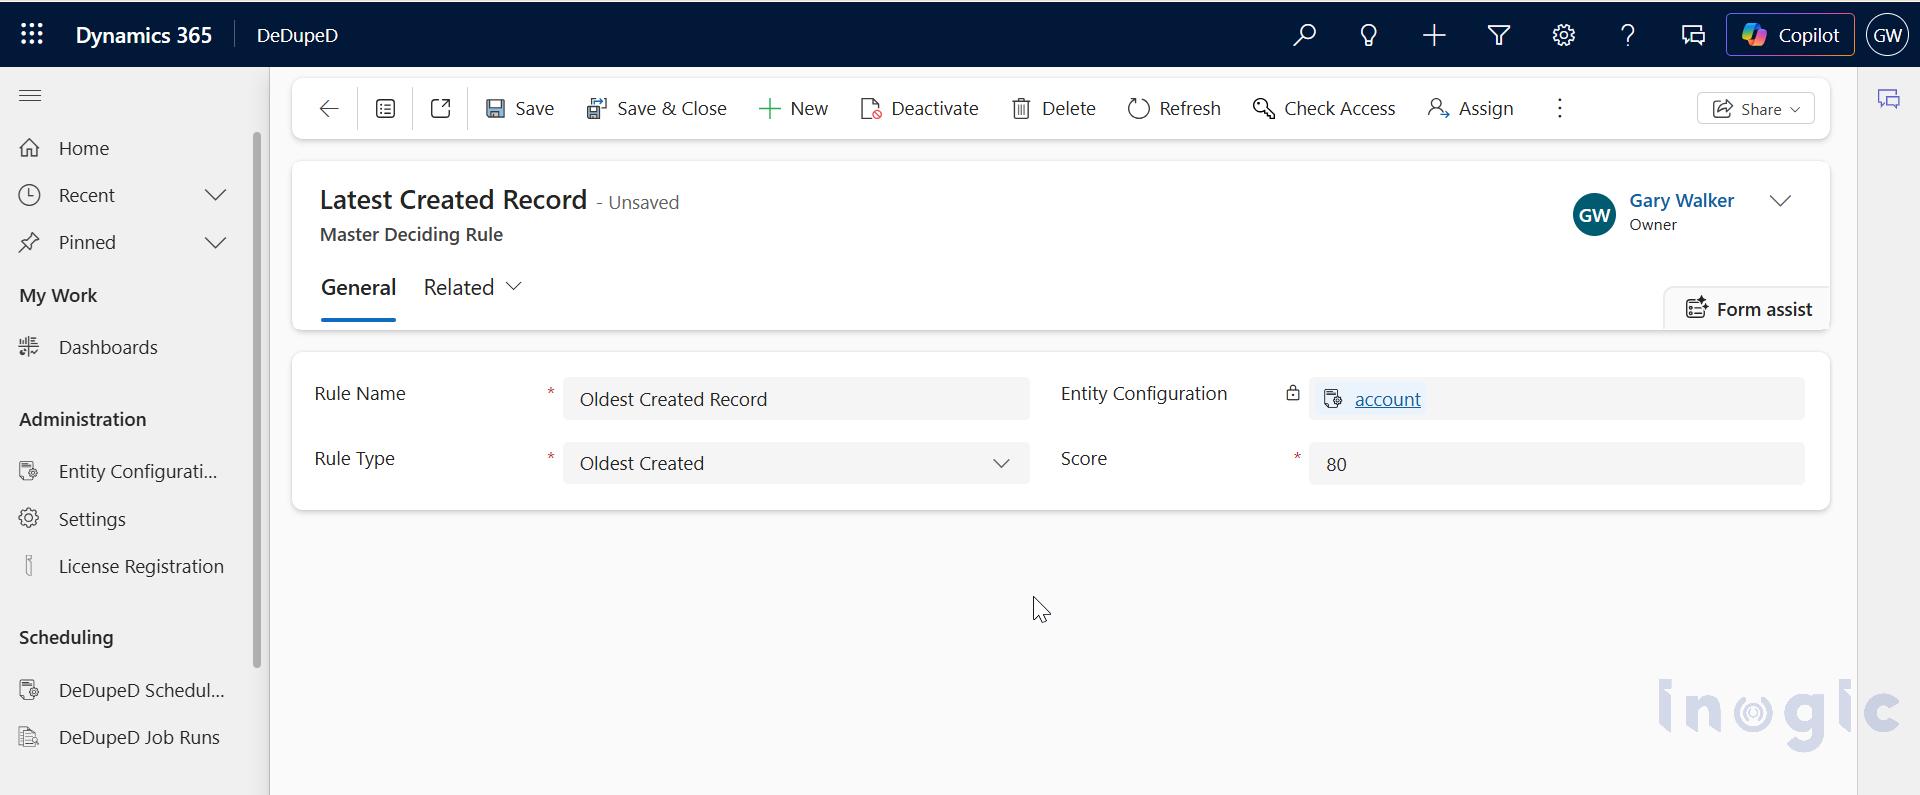Click the search magnifier icon in header
1920x795 pixels.
coord(1304,35)
